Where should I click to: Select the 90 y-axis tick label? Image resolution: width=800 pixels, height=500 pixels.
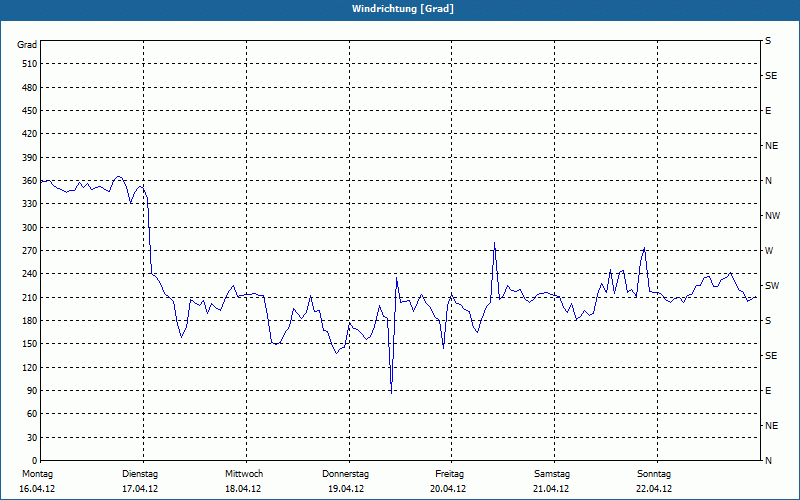coord(32,391)
